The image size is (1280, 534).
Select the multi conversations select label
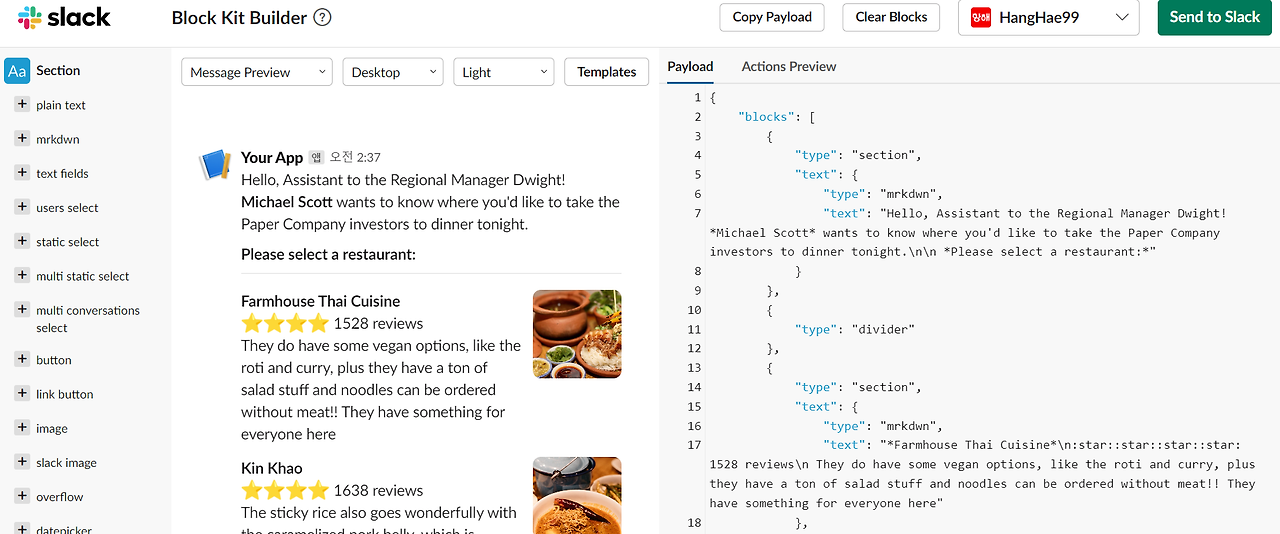pos(88,319)
